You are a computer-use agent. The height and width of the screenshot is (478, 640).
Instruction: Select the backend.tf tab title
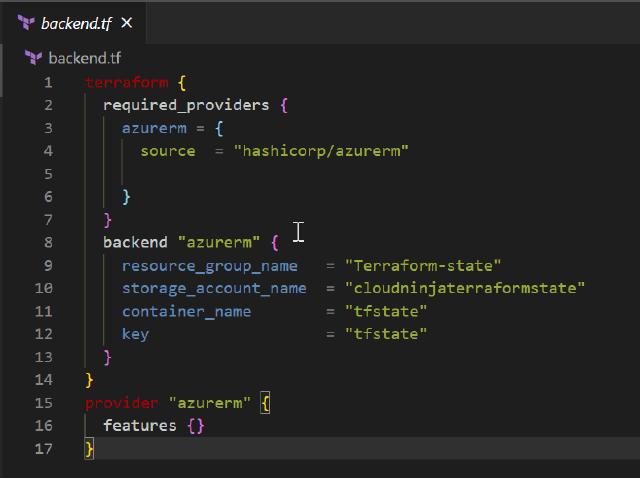[x=76, y=22]
